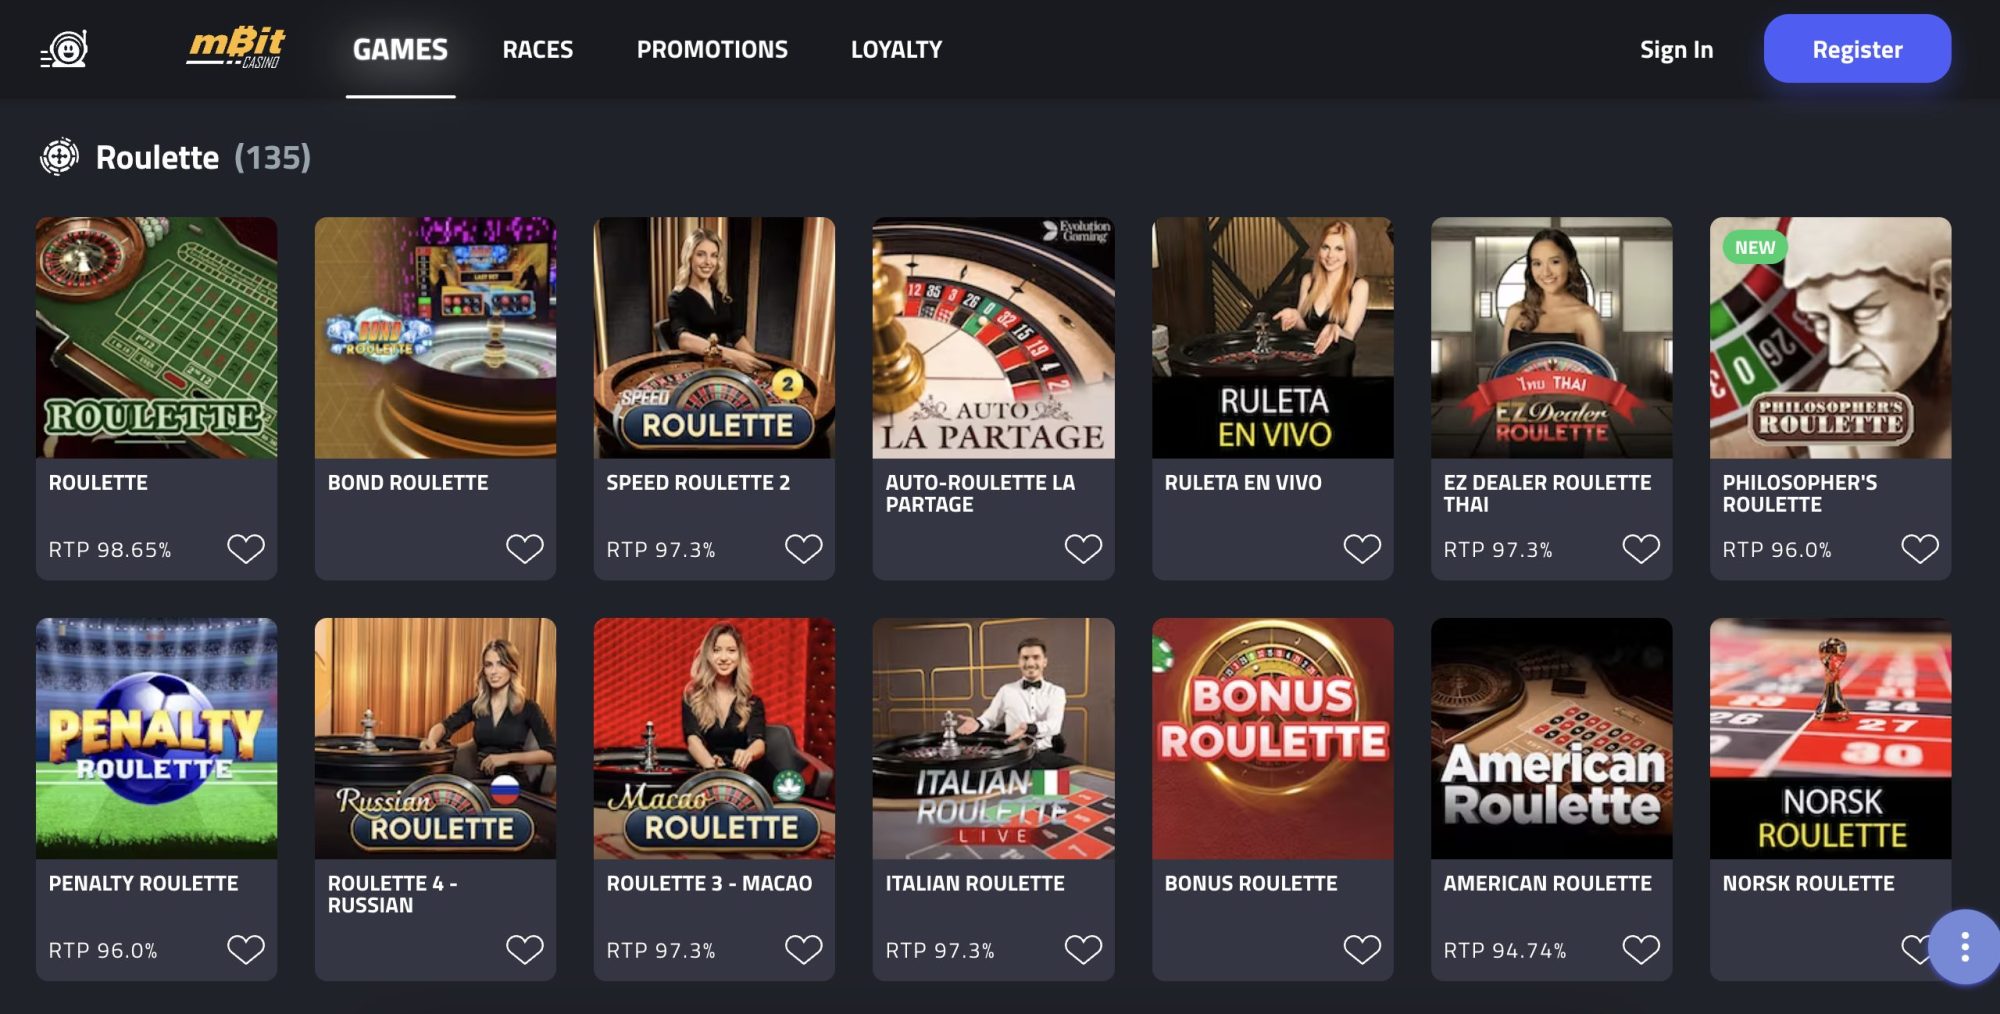This screenshot has width=2000, height=1014.
Task: Open the Games tab
Action: tap(400, 49)
